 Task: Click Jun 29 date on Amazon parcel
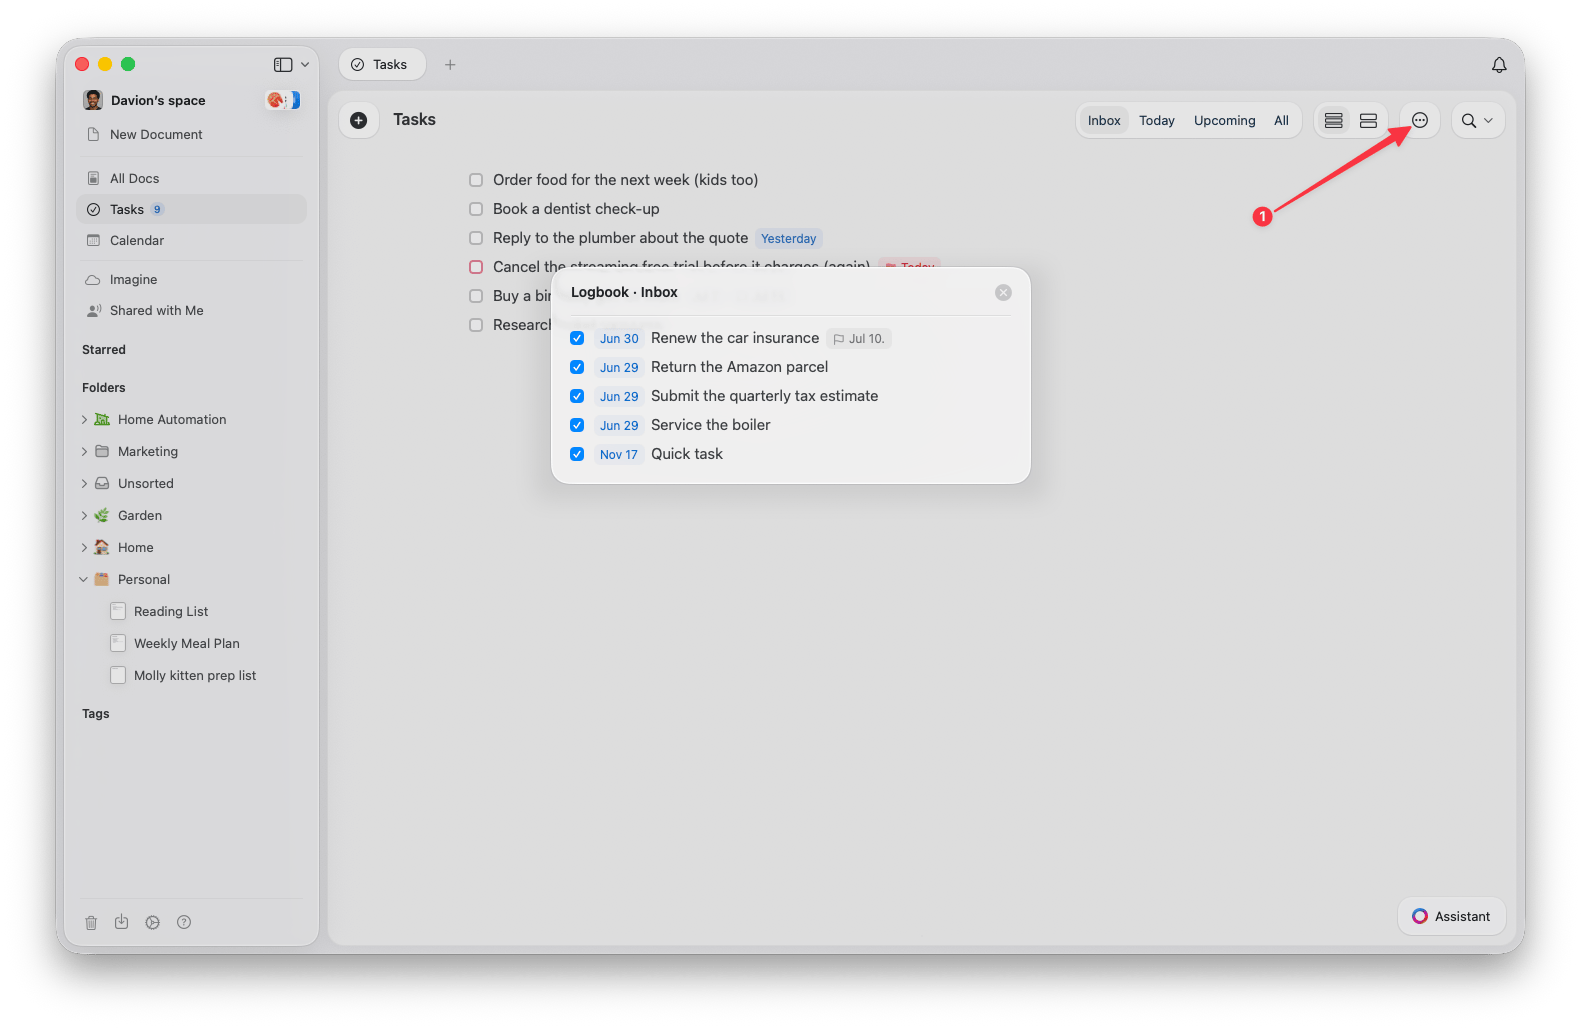619,367
